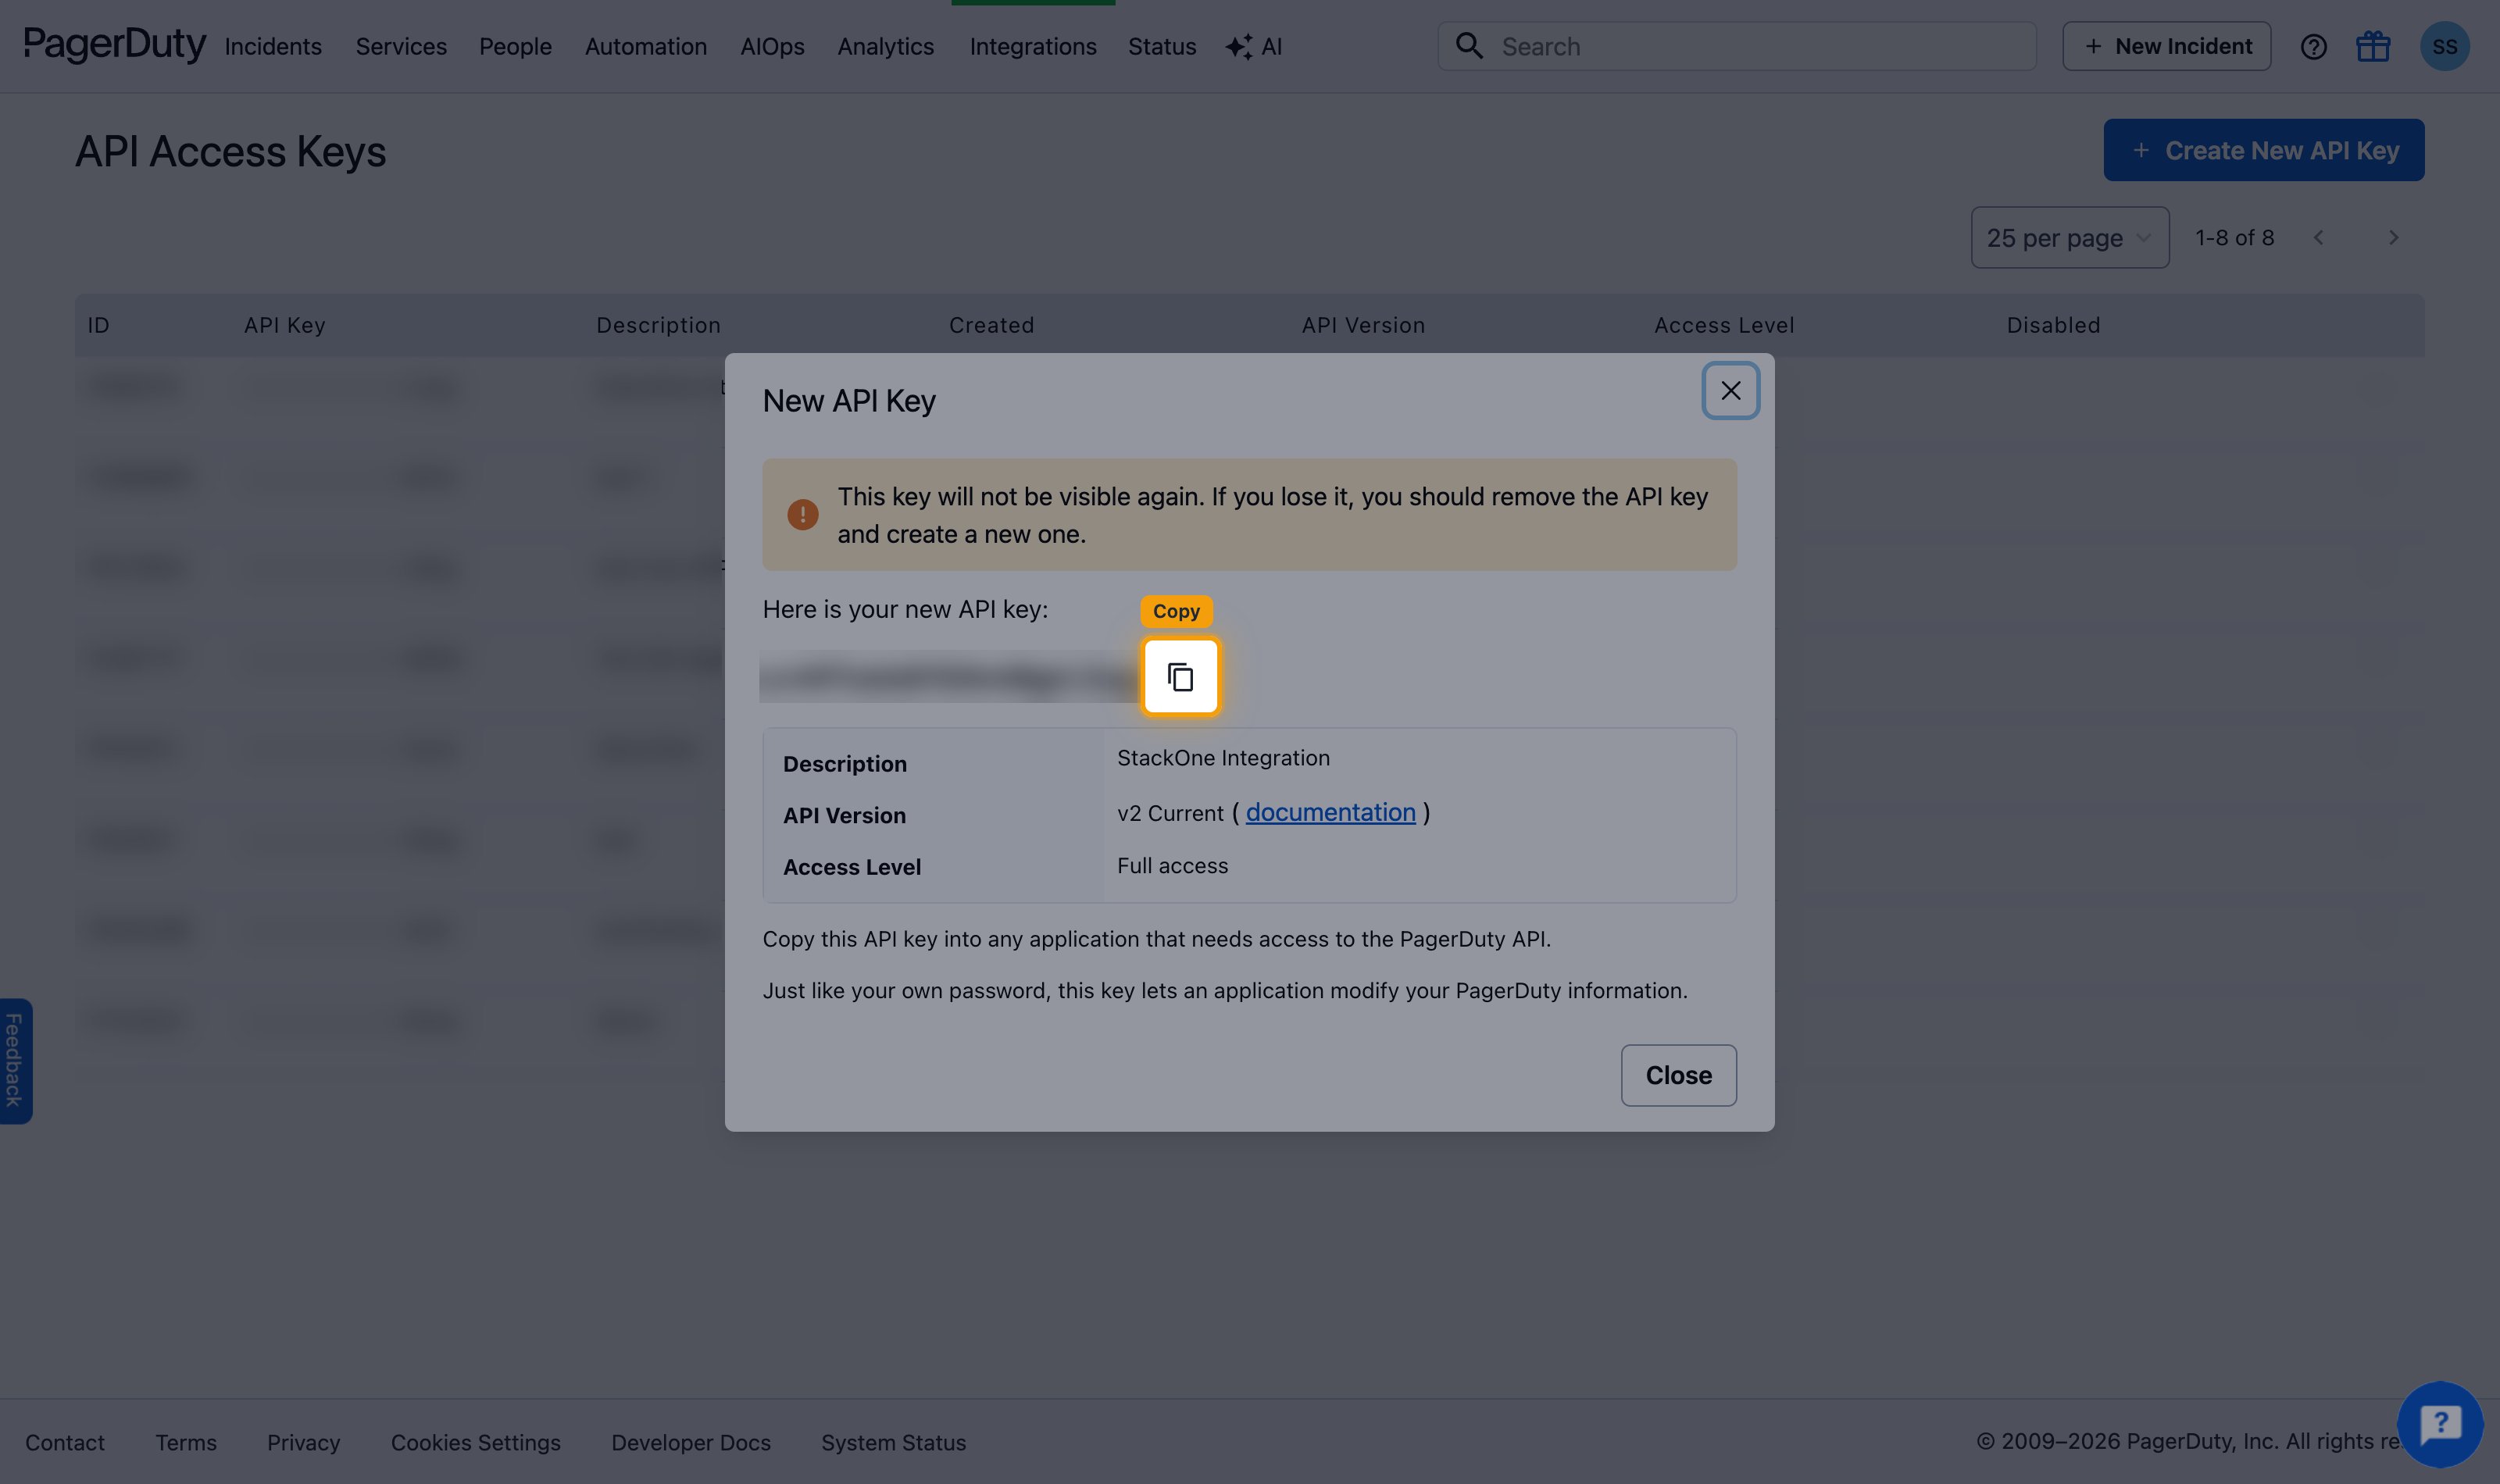Click the 'Full access' value
The height and width of the screenshot is (1484, 2500).
(x=1172, y=866)
